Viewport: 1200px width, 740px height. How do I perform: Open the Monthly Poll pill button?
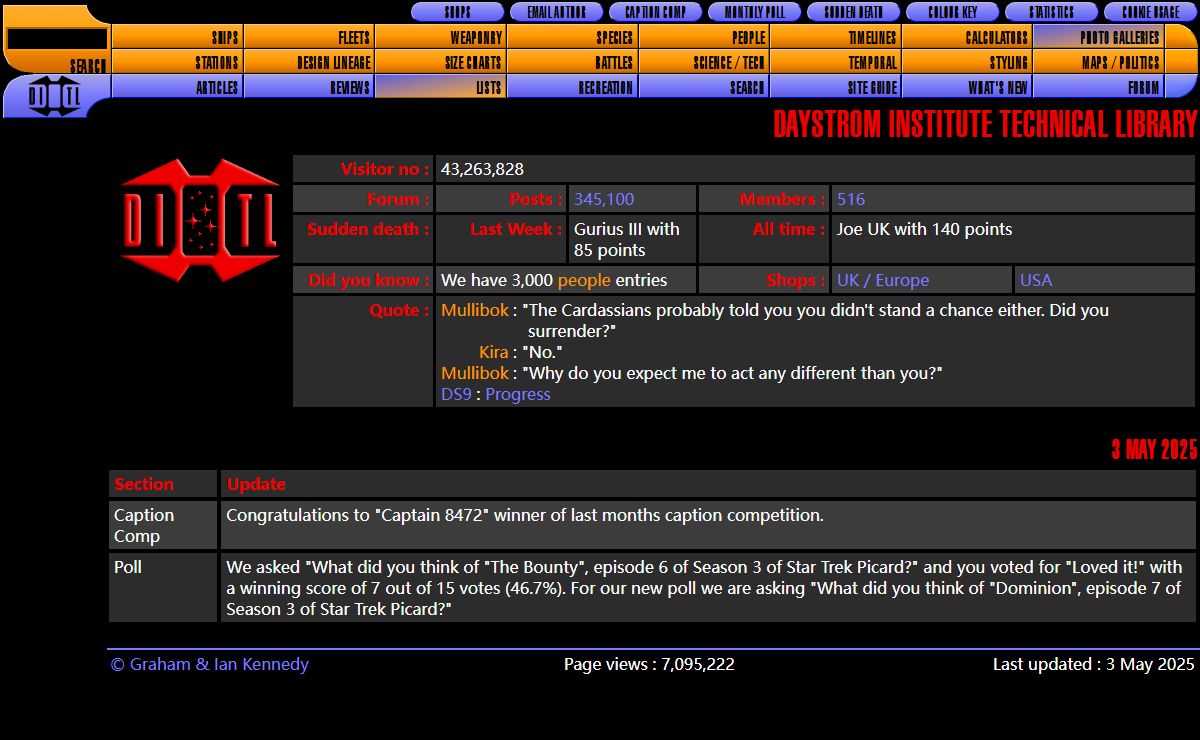(754, 12)
